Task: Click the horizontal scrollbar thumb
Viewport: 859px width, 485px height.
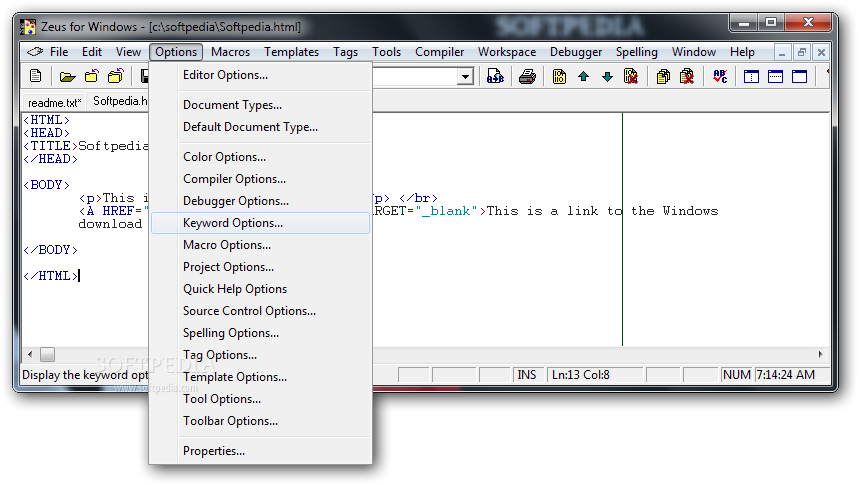Action: (x=48, y=355)
